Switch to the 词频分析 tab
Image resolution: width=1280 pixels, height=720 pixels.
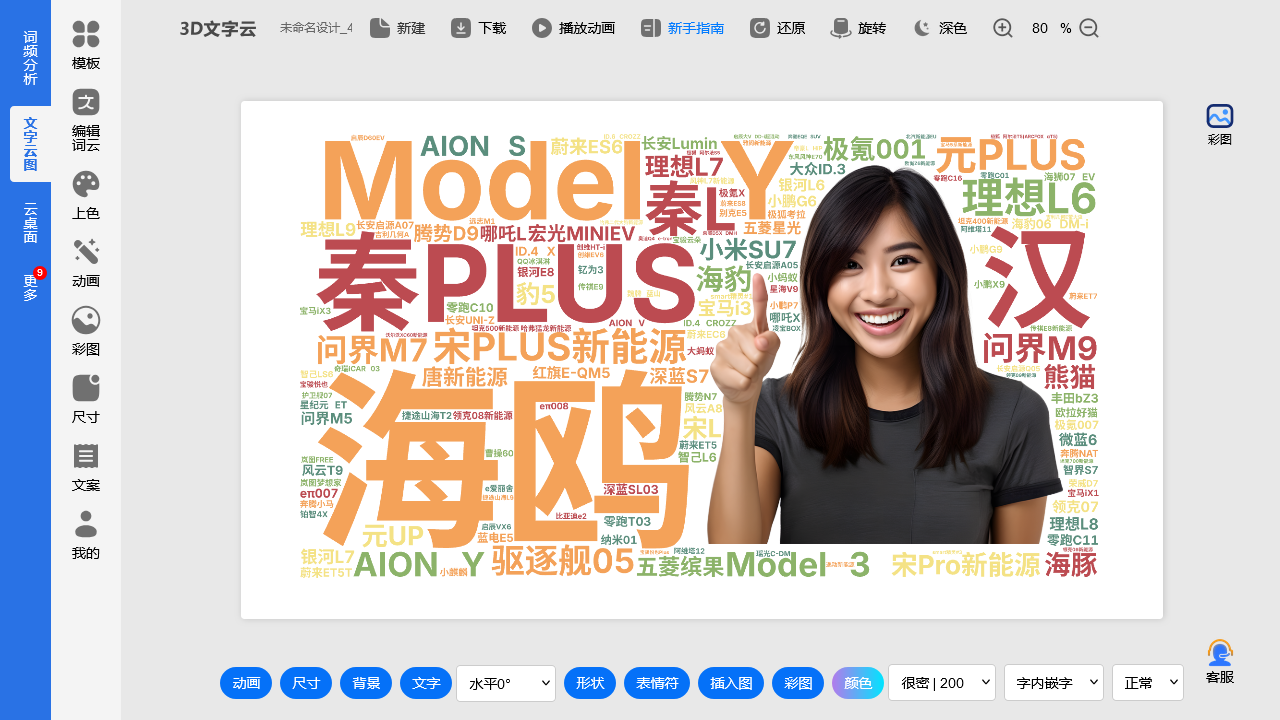[x=30, y=57]
